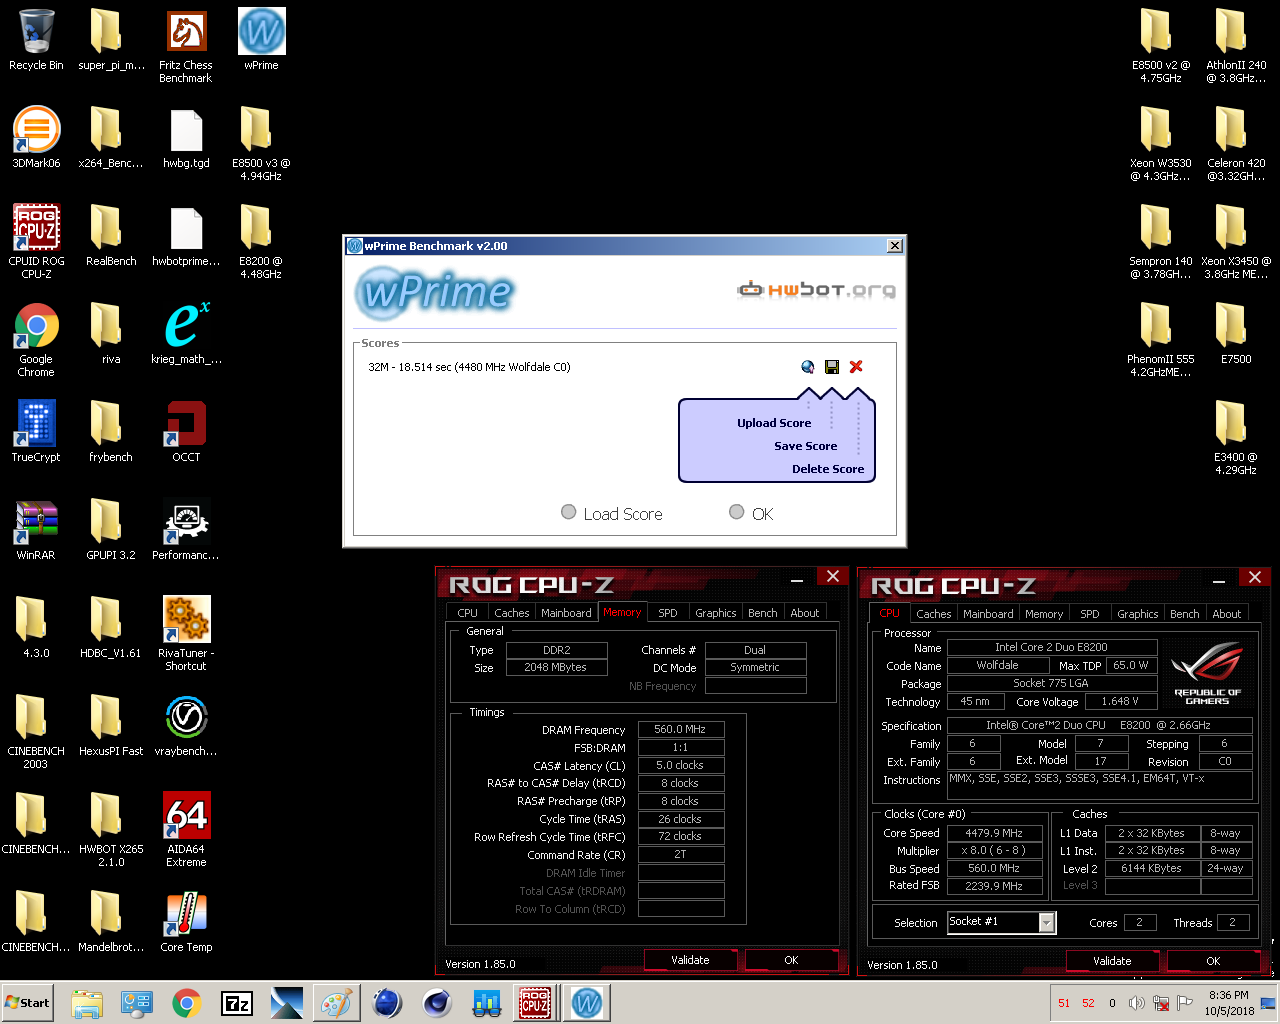
Task: Click the hwbot.org logo link
Action: [x=816, y=290]
